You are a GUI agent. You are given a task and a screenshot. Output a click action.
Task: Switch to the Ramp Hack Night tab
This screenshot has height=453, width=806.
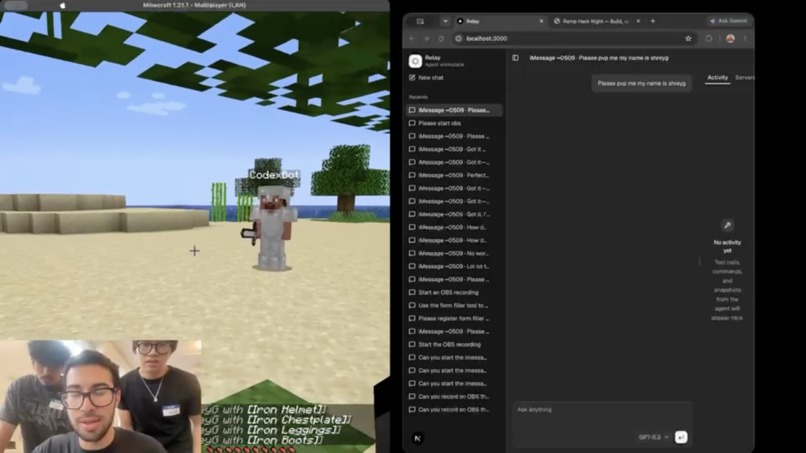click(x=596, y=21)
